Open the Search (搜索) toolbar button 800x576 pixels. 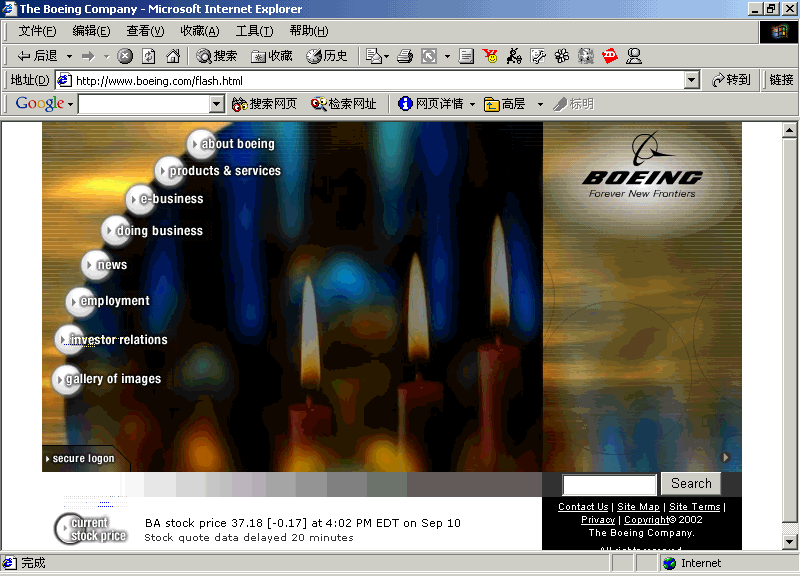point(217,56)
